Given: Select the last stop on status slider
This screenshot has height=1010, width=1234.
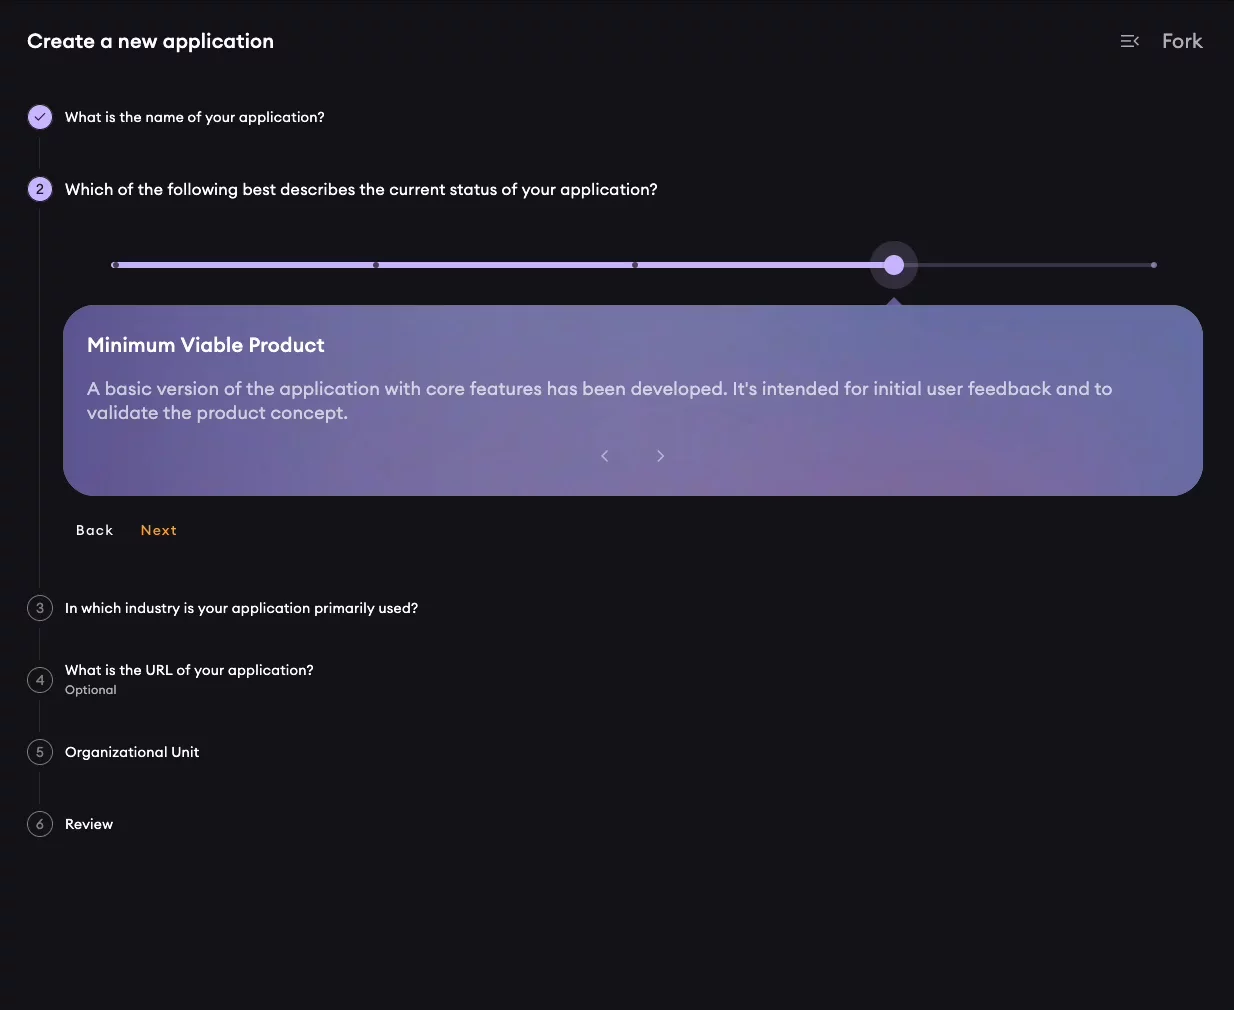Looking at the screenshot, I should click(1153, 265).
